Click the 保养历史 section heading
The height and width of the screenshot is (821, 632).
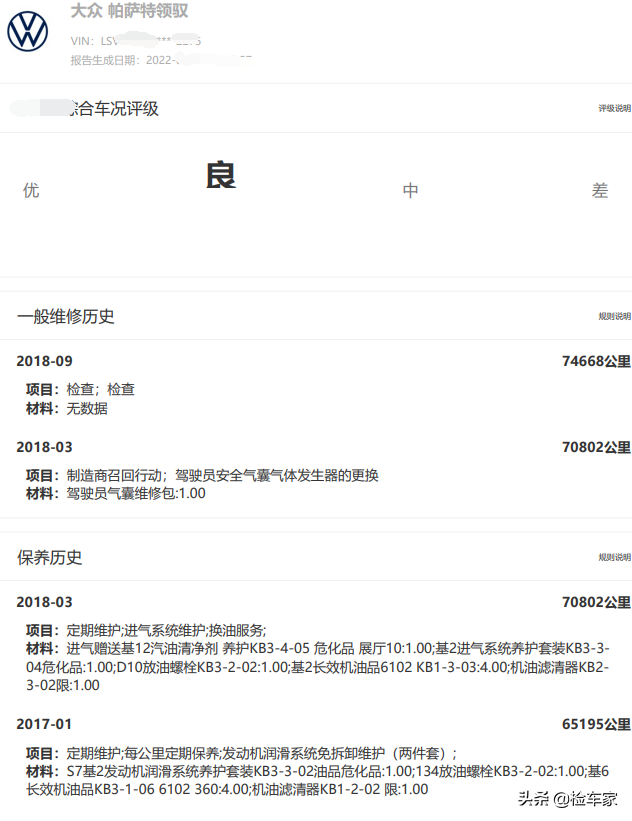click(50, 557)
